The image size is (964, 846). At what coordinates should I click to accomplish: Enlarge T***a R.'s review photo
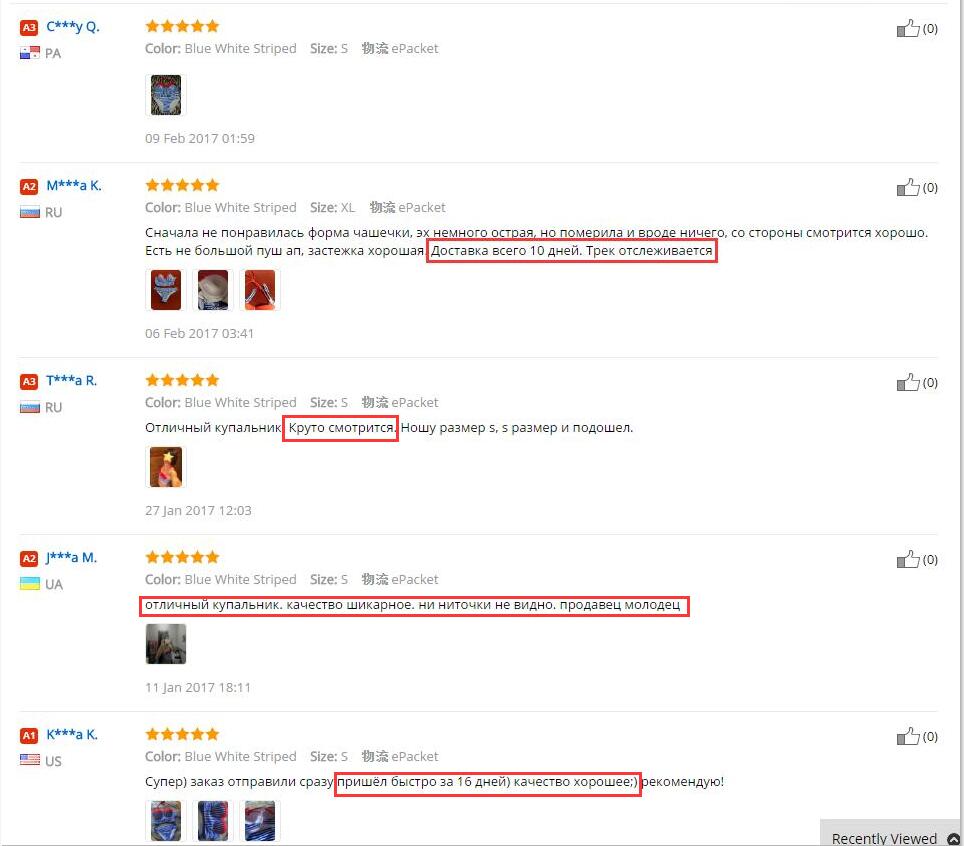click(x=166, y=467)
